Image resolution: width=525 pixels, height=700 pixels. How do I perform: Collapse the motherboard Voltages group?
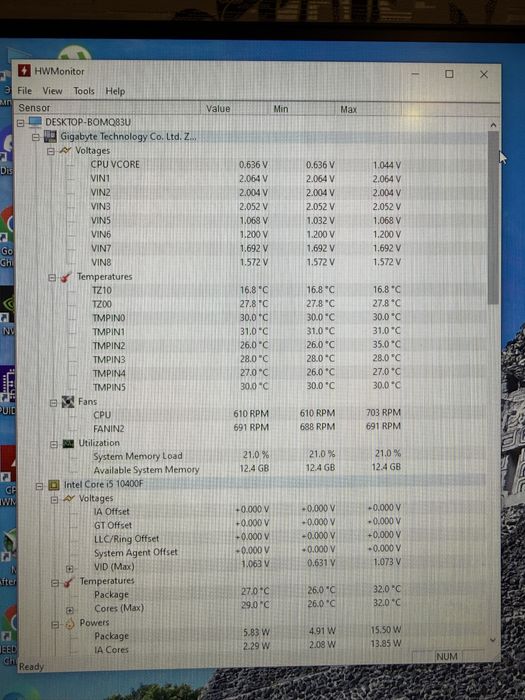51,151
